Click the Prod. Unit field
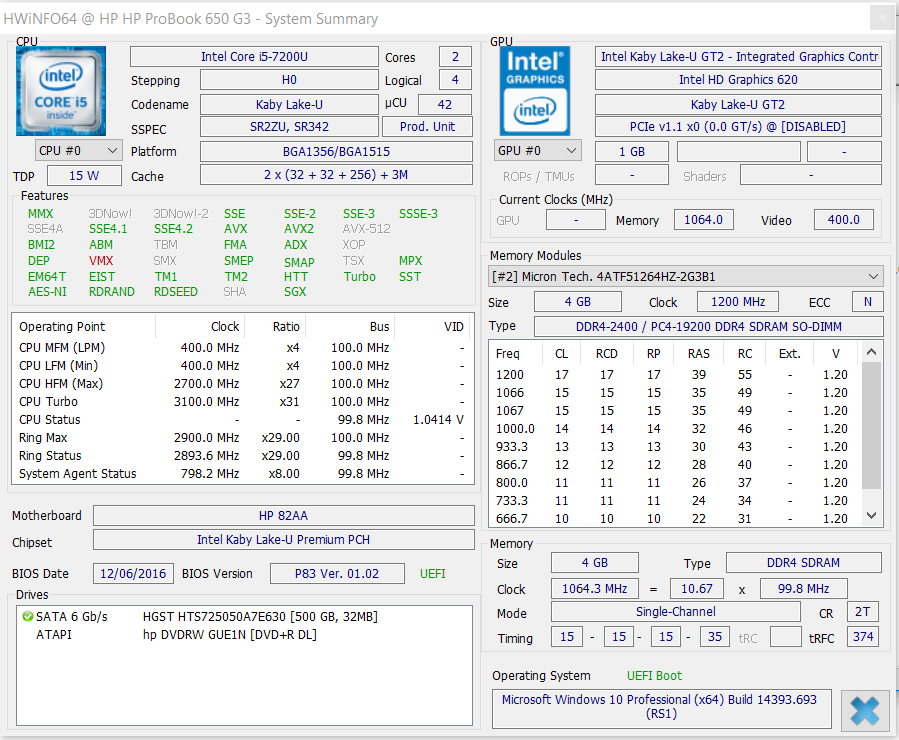The height and width of the screenshot is (740, 899). click(428, 127)
